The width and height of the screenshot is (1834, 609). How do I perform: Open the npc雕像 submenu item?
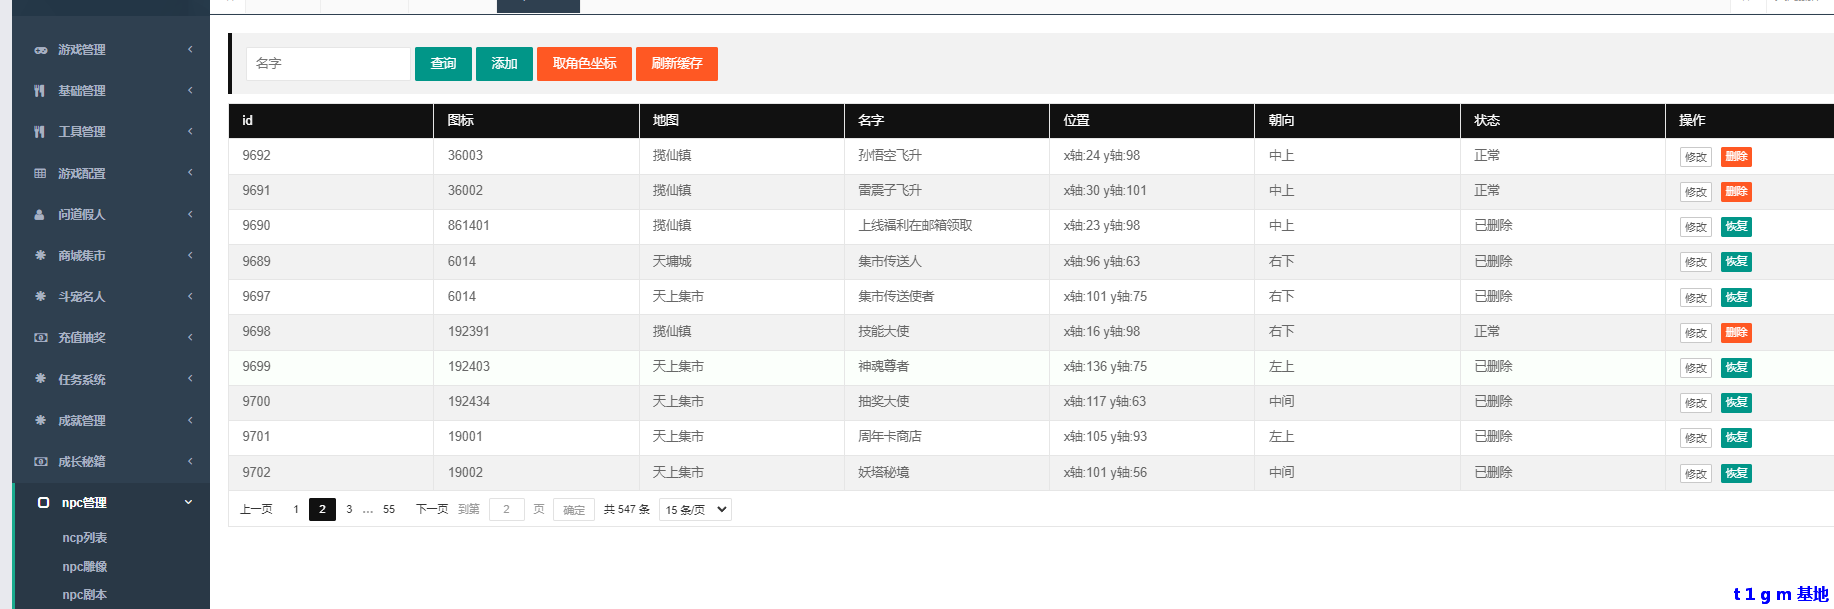pos(85,567)
